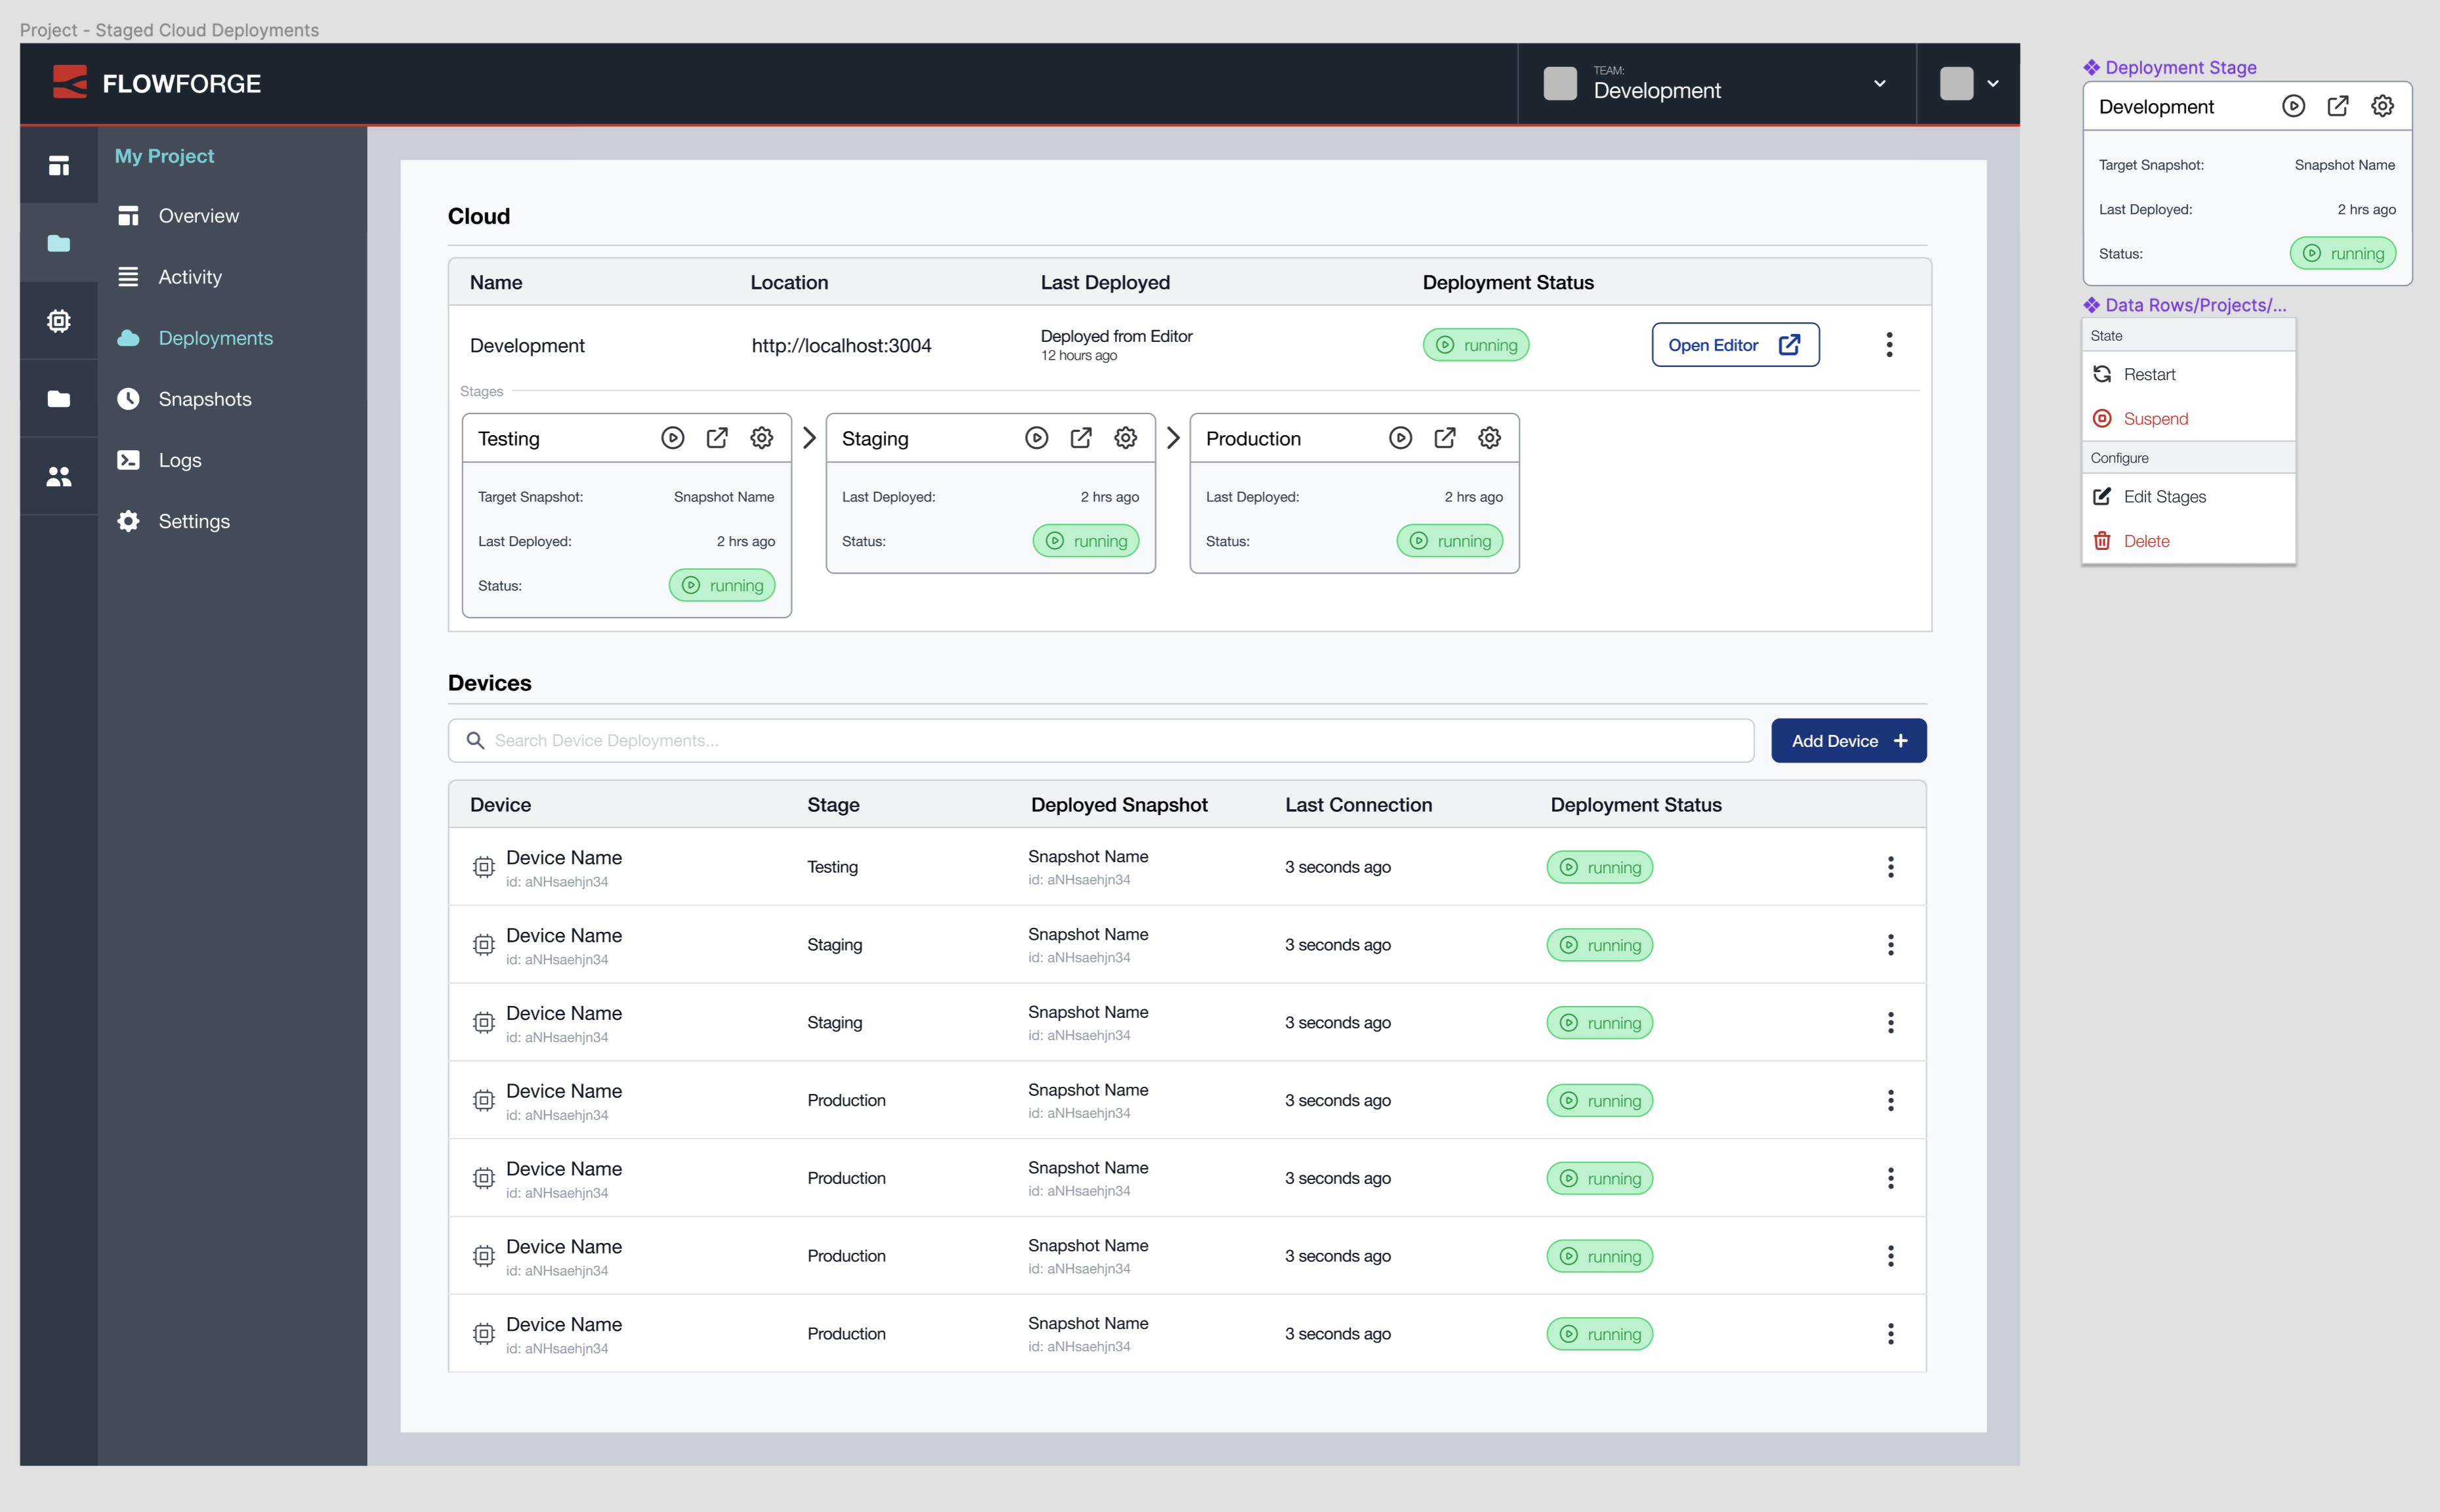Open Deployments from the sidebar

pos(215,338)
